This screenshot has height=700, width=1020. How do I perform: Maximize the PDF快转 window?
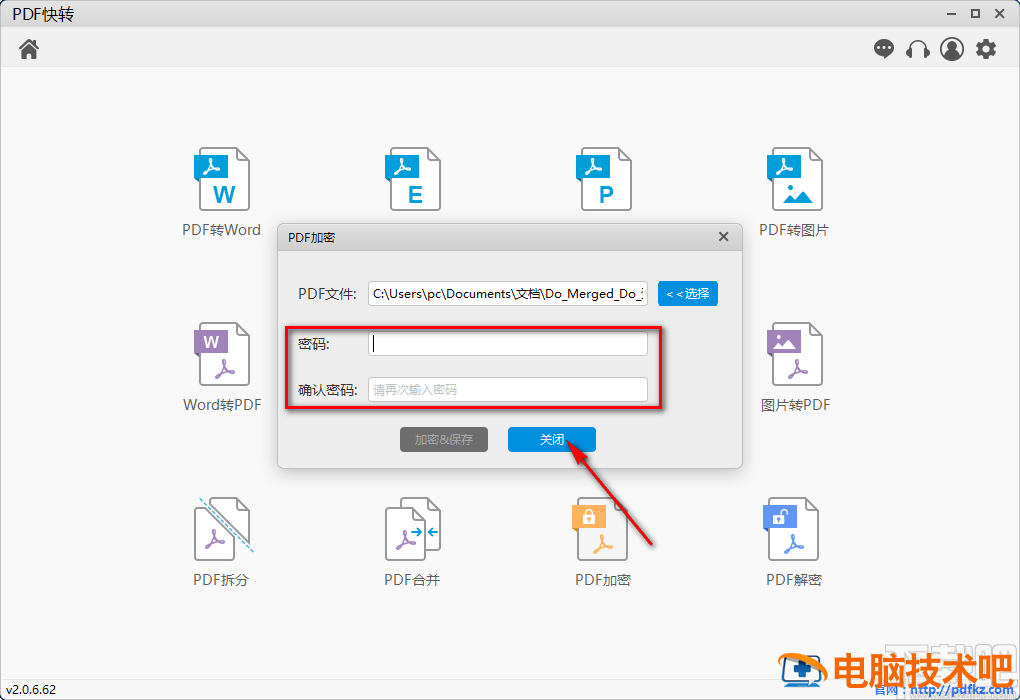(x=975, y=14)
